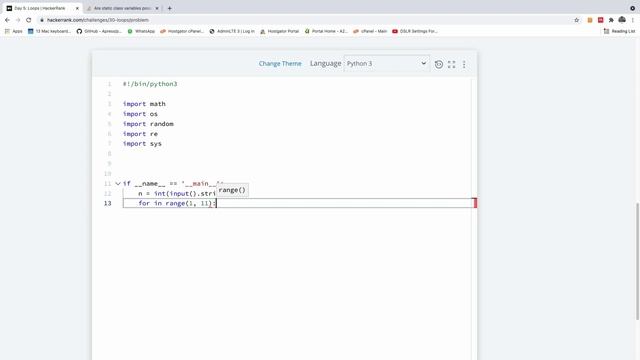Open the red extension icon in toolbar

(600, 20)
